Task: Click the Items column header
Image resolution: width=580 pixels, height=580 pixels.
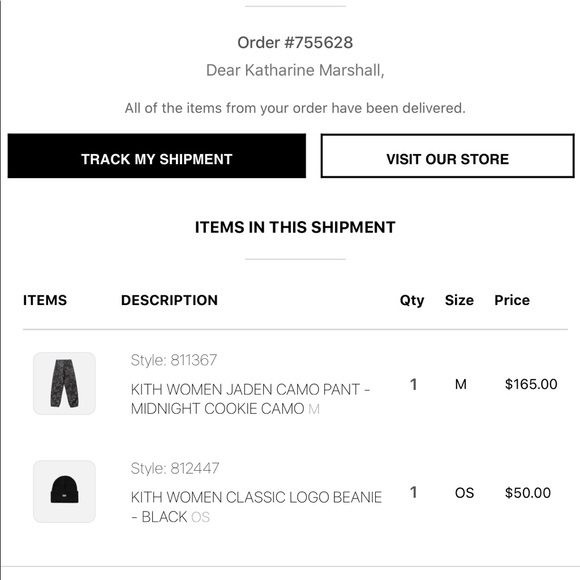Action: coord(45,300)
